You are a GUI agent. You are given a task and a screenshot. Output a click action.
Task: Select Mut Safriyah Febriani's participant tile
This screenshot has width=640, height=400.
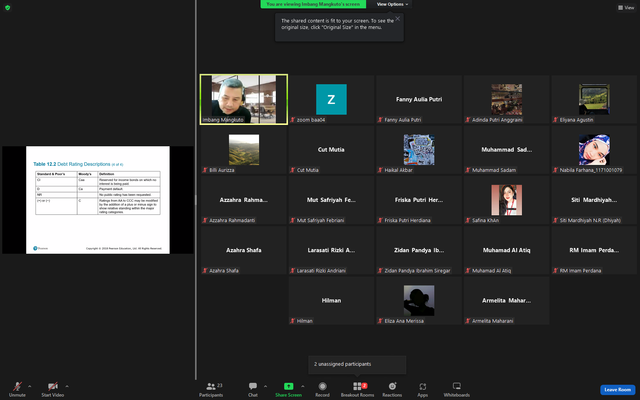click(x=331, y=200)
